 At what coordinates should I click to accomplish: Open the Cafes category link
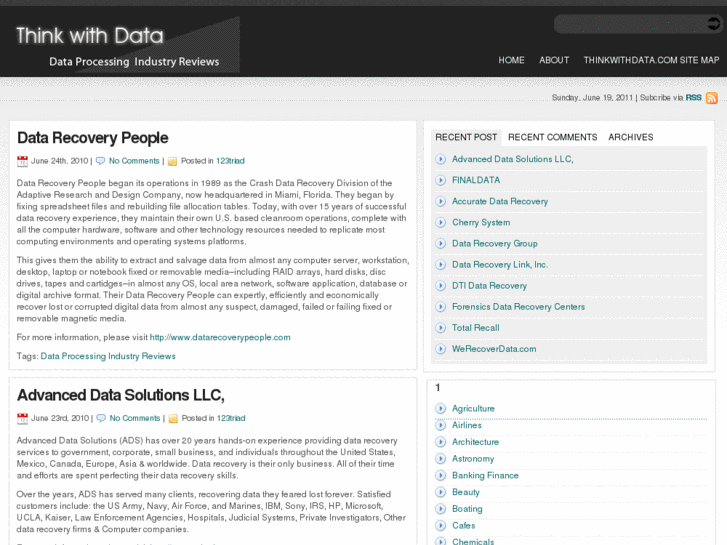point(464,526)
